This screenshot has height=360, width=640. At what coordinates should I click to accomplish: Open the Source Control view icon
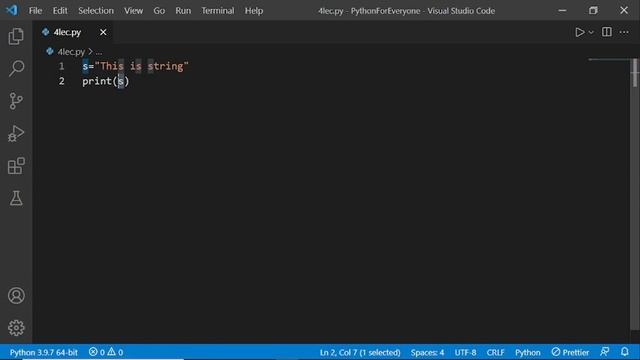pos(16,100)
